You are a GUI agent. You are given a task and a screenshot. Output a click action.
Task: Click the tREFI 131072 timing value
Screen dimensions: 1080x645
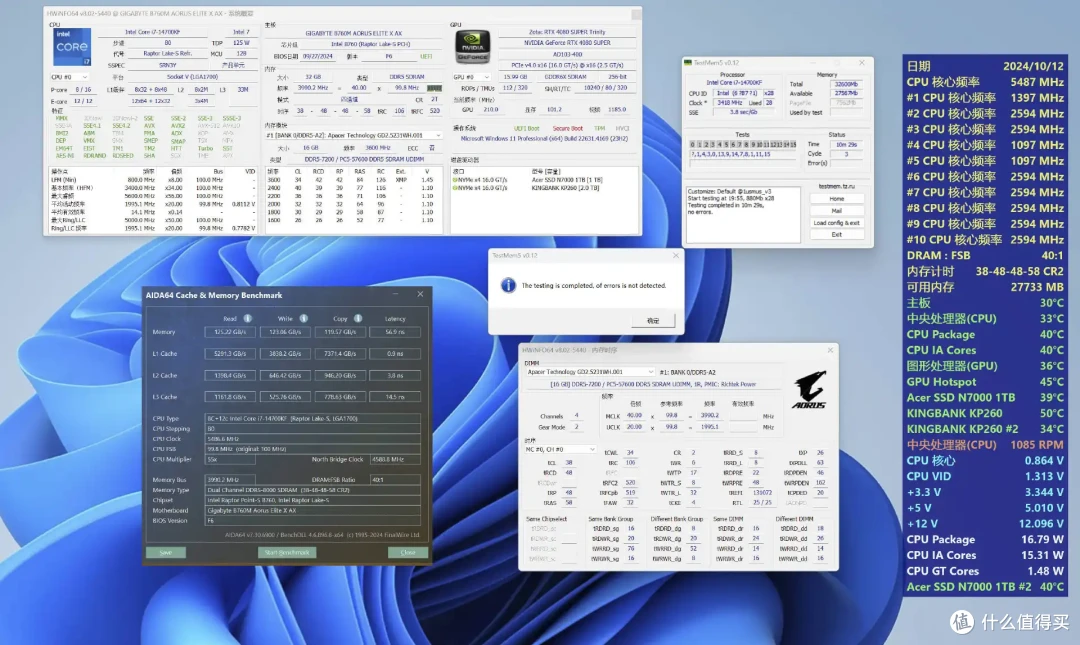click(762, 493)
